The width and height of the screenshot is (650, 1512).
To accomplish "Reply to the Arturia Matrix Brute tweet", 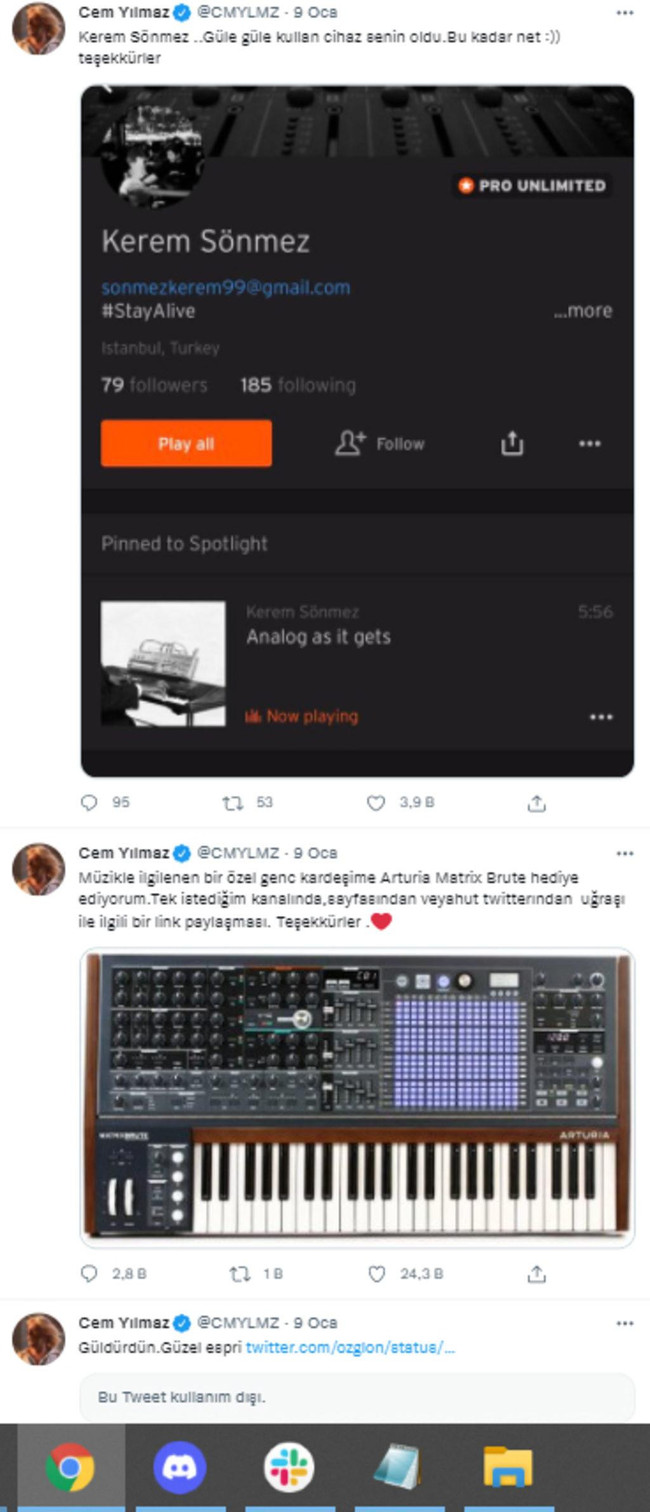I will 90,1274.
